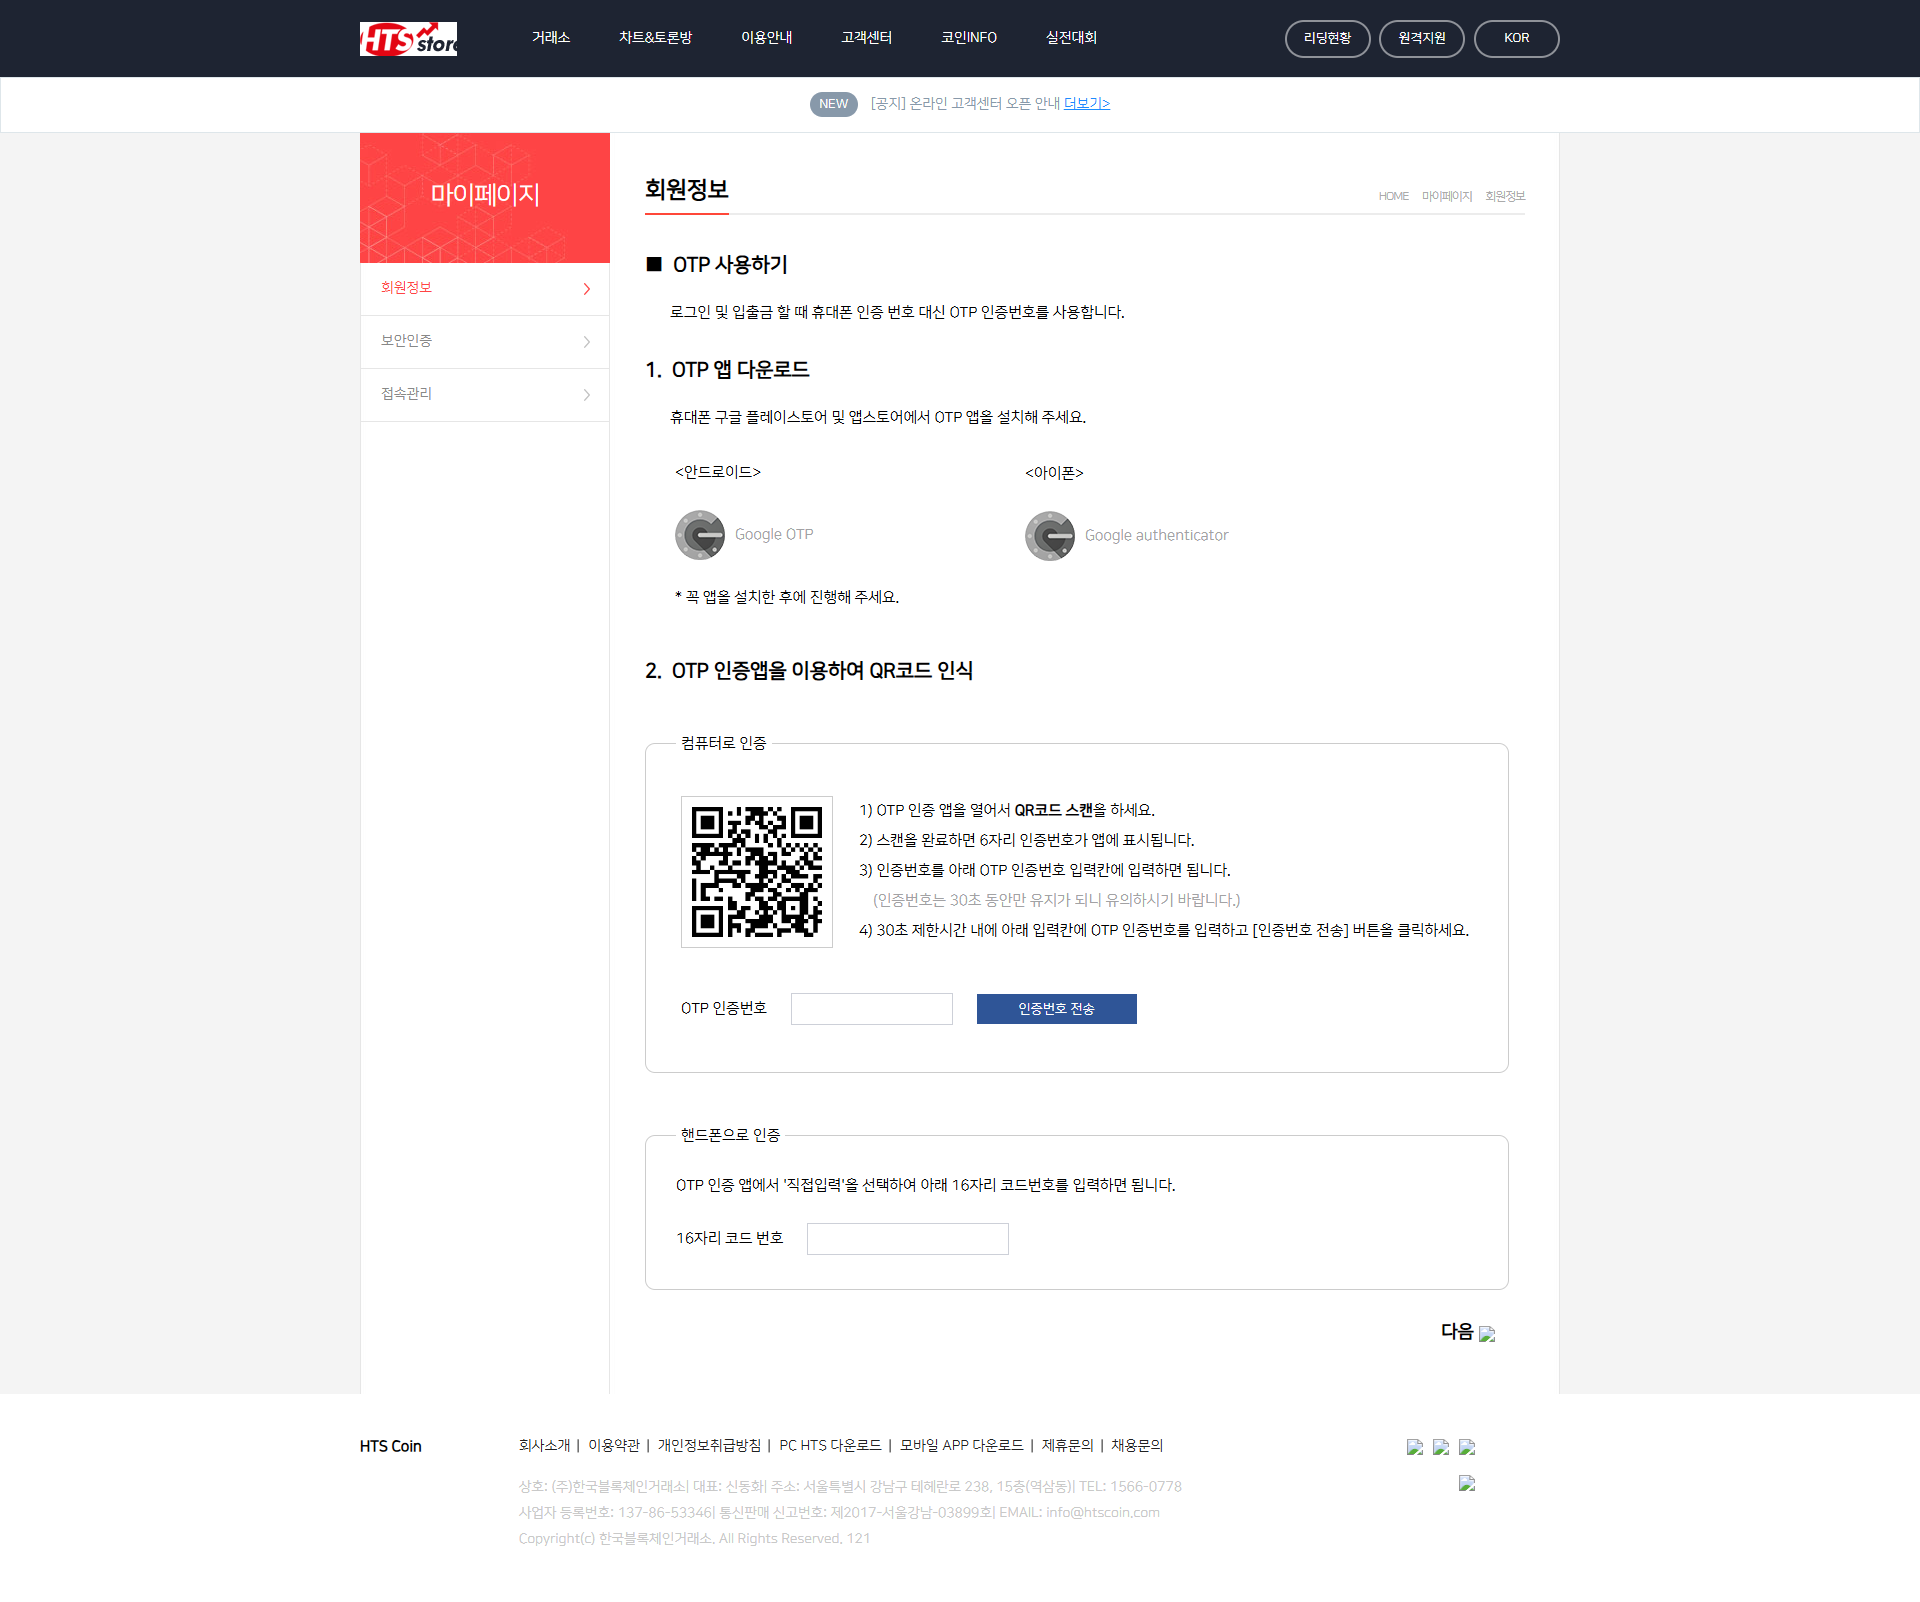
Task: Click the NEW notice badge
Action: [x=833, y=104]
